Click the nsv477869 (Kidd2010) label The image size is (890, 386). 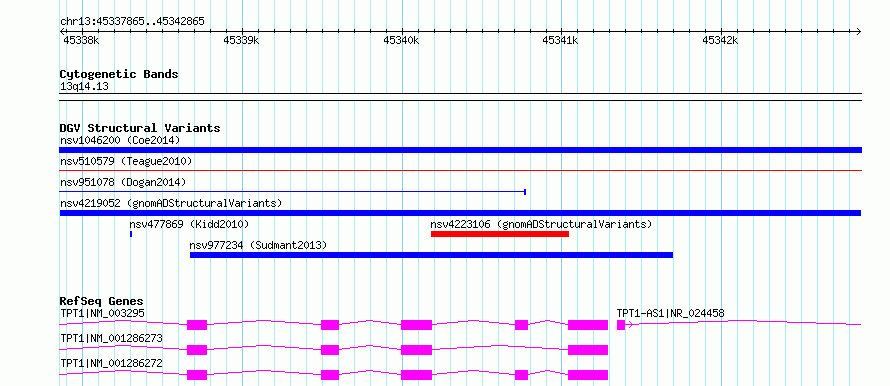(189, 224)
